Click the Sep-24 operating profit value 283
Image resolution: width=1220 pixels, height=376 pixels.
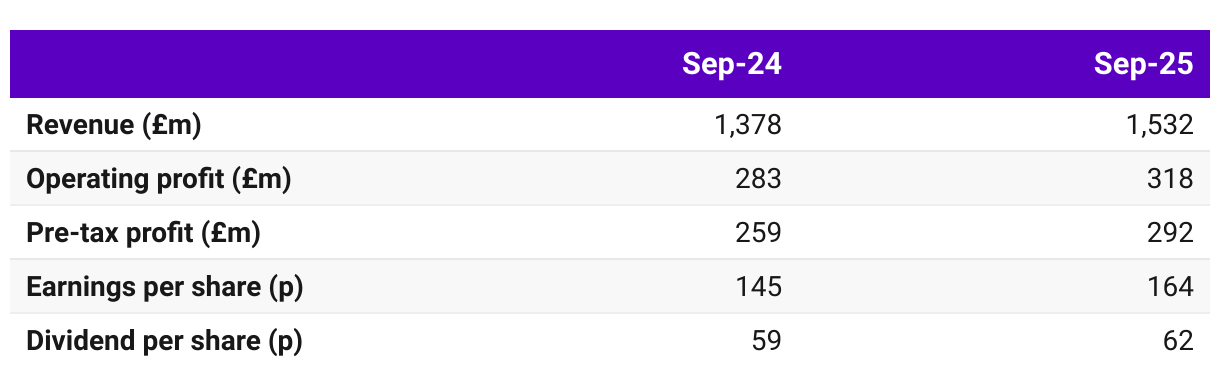[758, 179]
